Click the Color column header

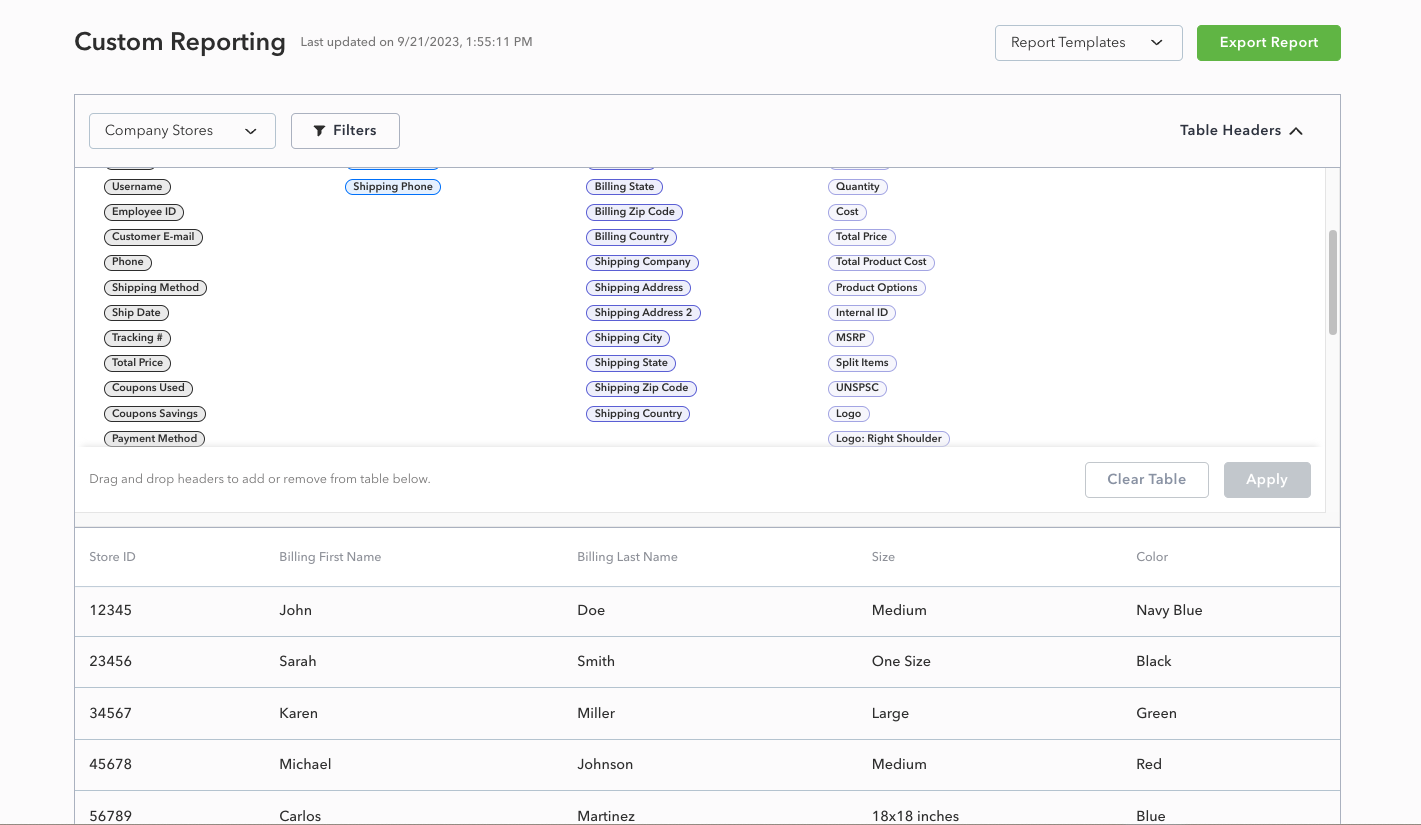click(1152, 557)
